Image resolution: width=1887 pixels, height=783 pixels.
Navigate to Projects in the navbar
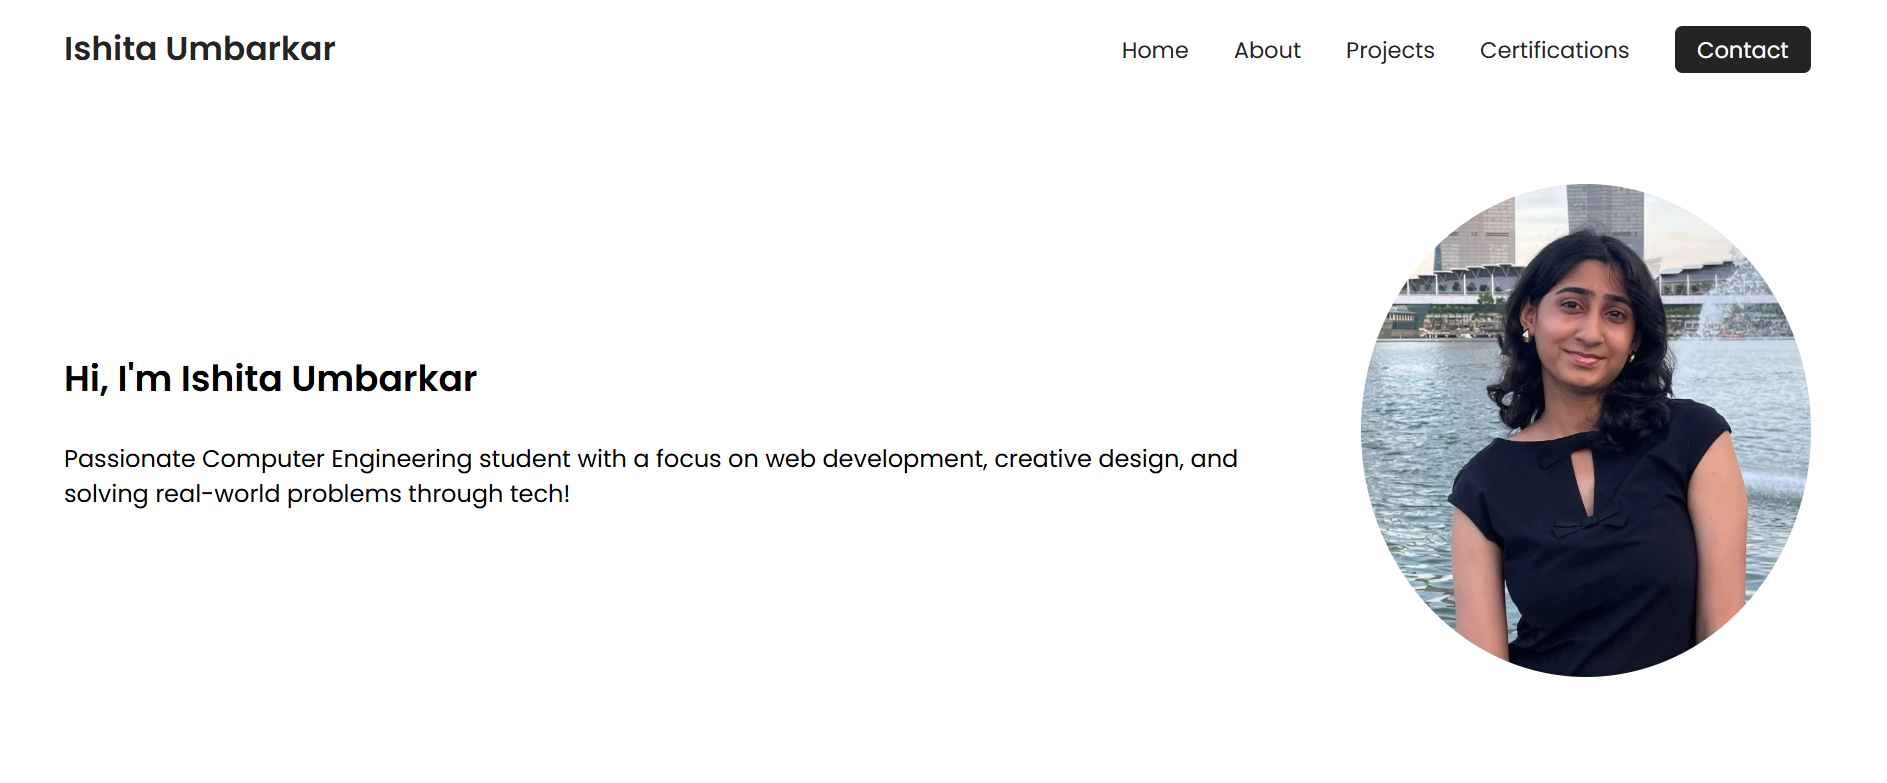coord(1390,50)
